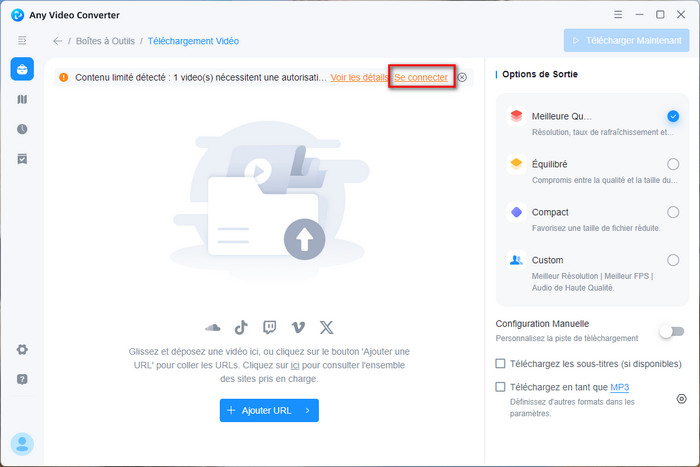Check the Téléchargez en tant que MP3 box

501,387
